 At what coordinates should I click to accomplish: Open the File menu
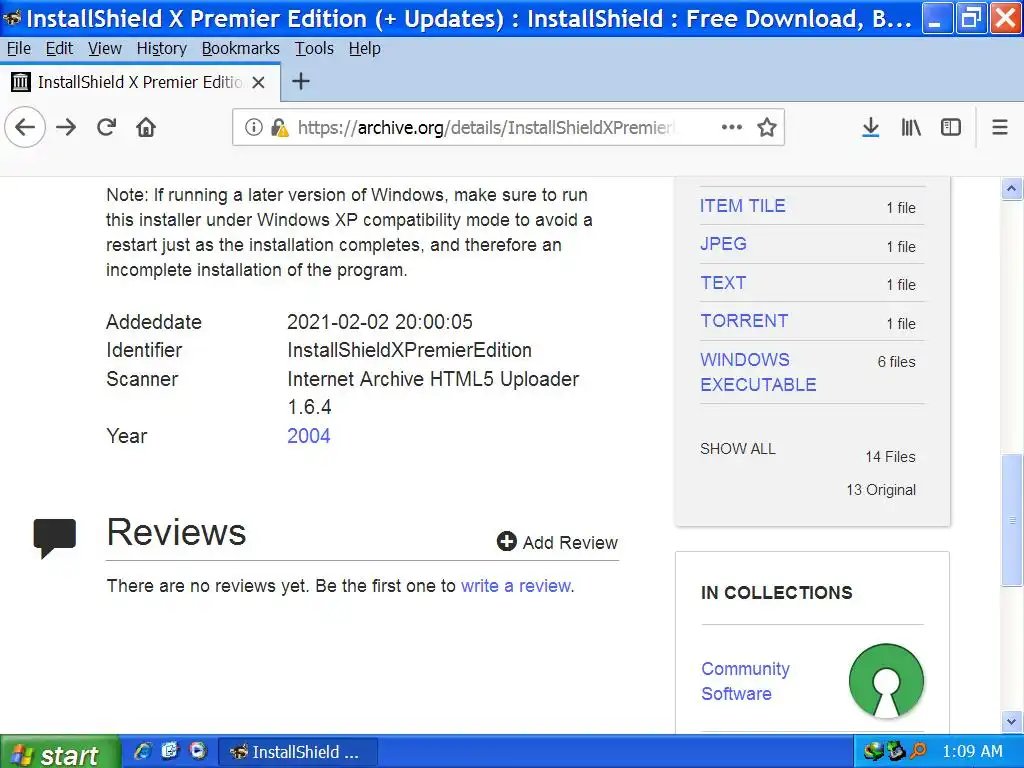tap(19, 48)
